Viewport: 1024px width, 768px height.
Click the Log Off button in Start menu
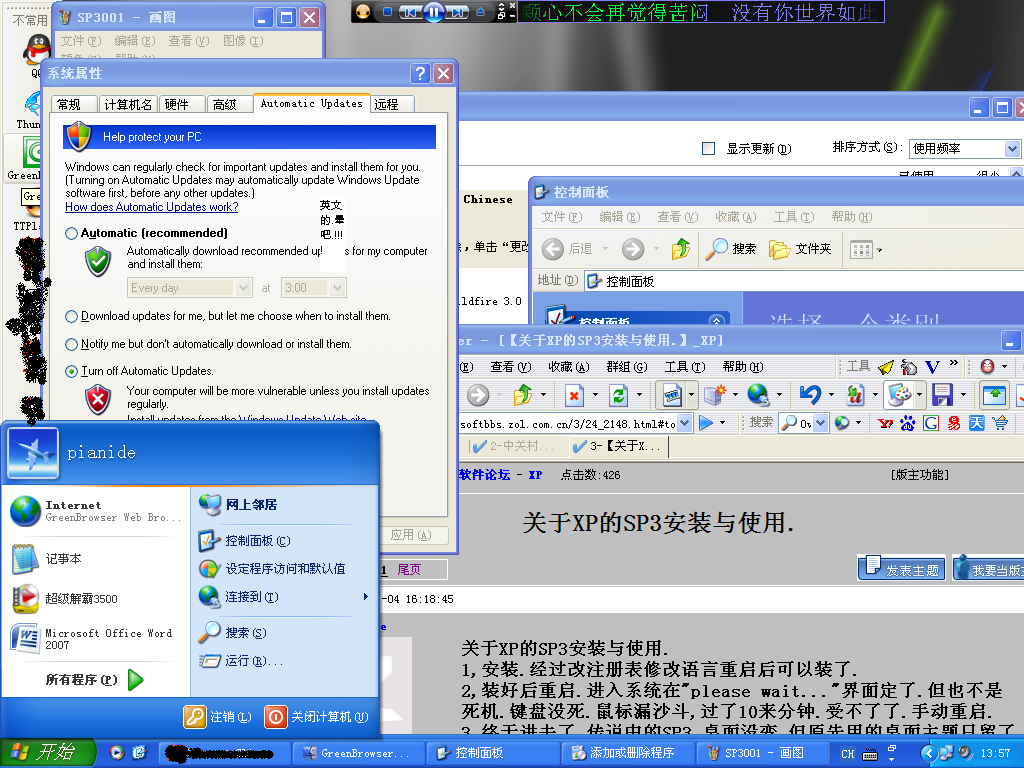pyautogui.click(x=217, y=716)
